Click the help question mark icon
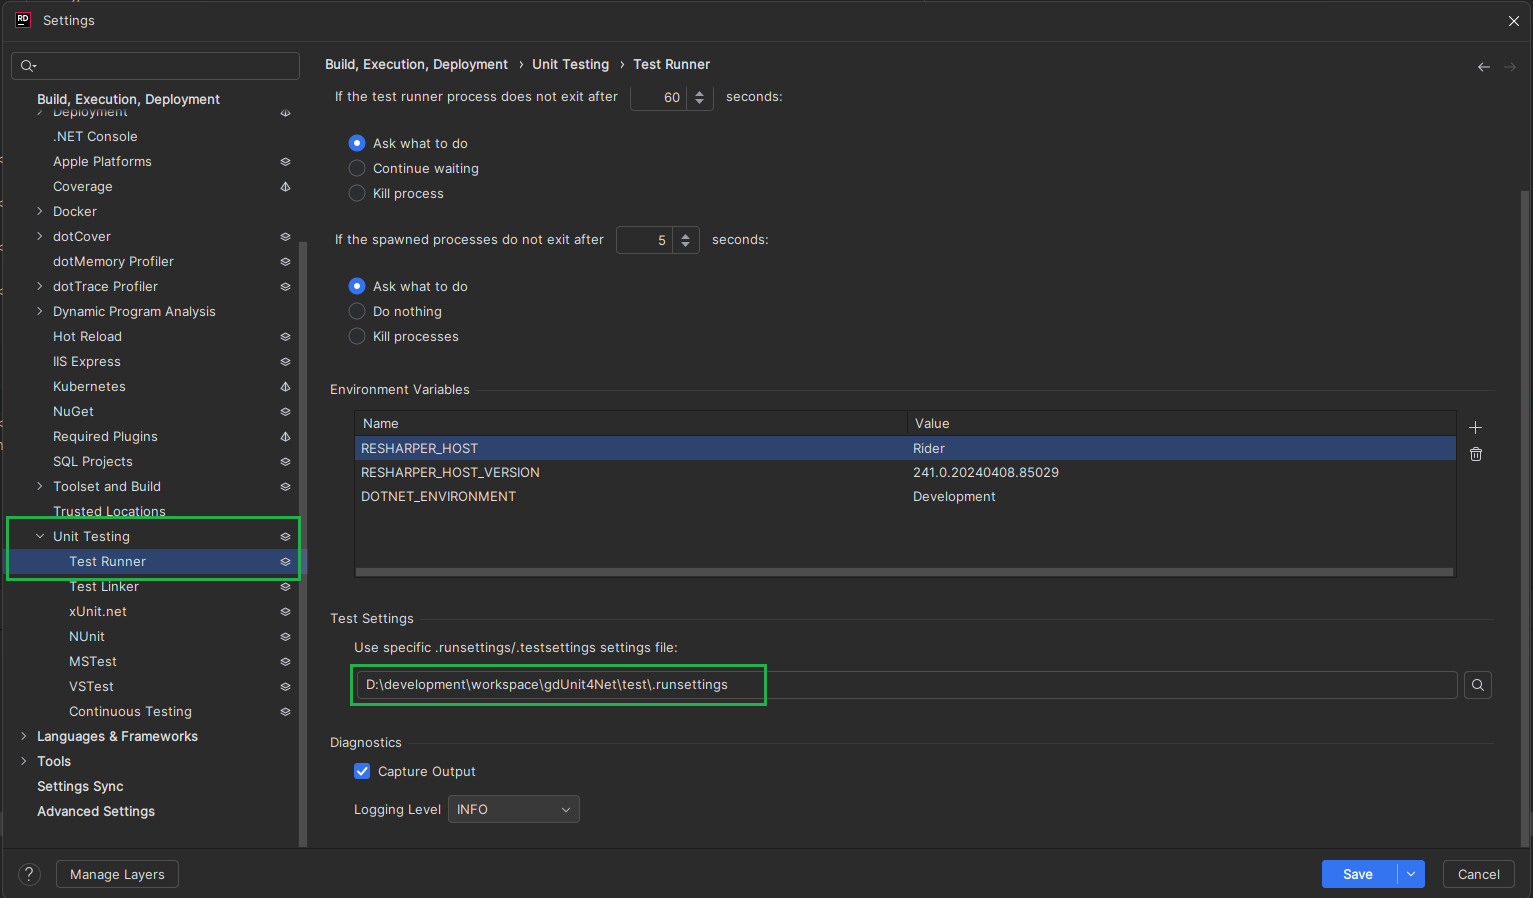 [30, 874]
